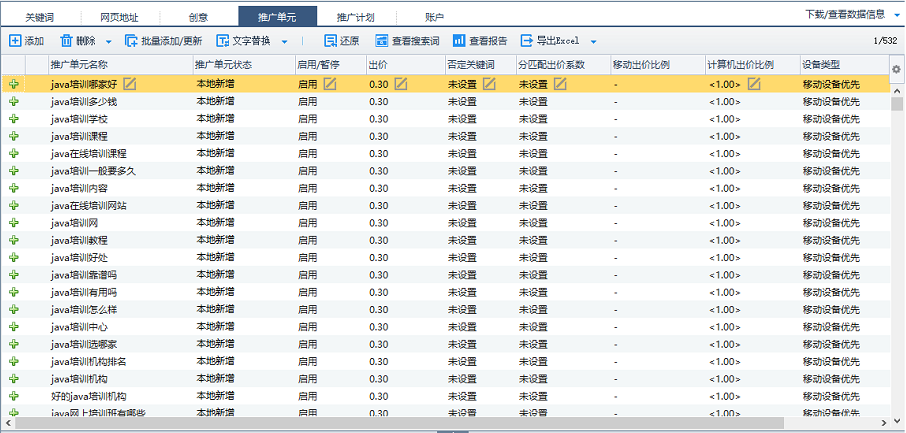
Task: Click the Delete trash icon
Action: [x=66, y=41]
